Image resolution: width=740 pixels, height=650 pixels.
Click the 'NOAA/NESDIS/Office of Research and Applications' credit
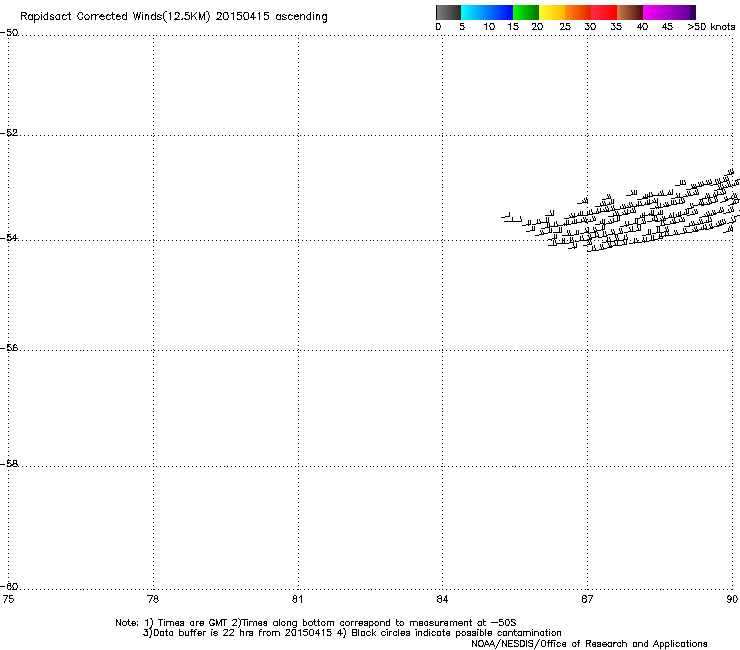(x=589, y=644)
